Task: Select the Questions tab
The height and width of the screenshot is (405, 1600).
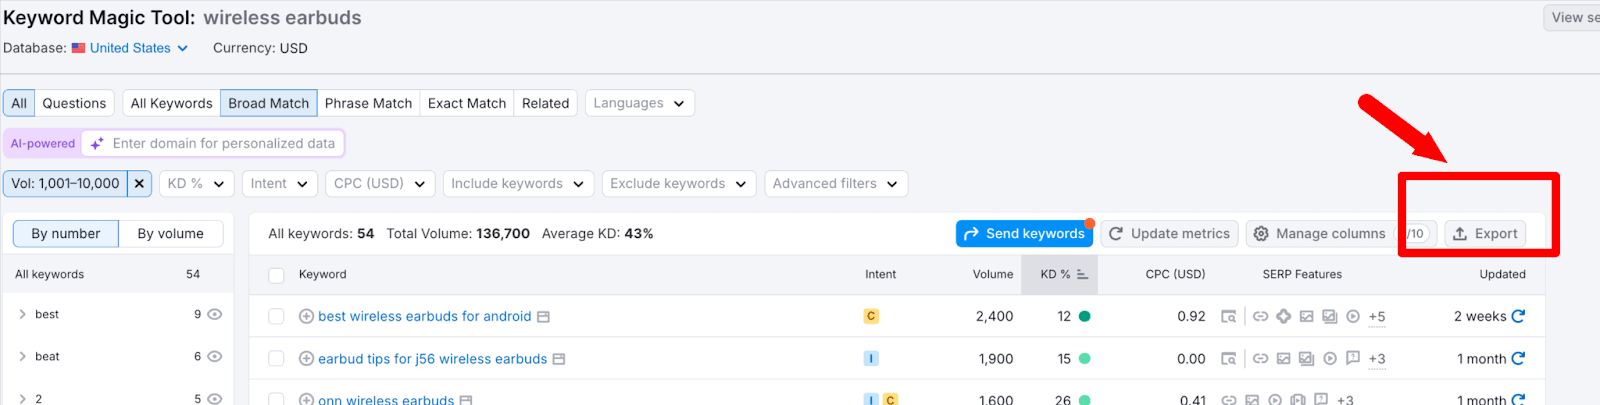Action: 74,103
